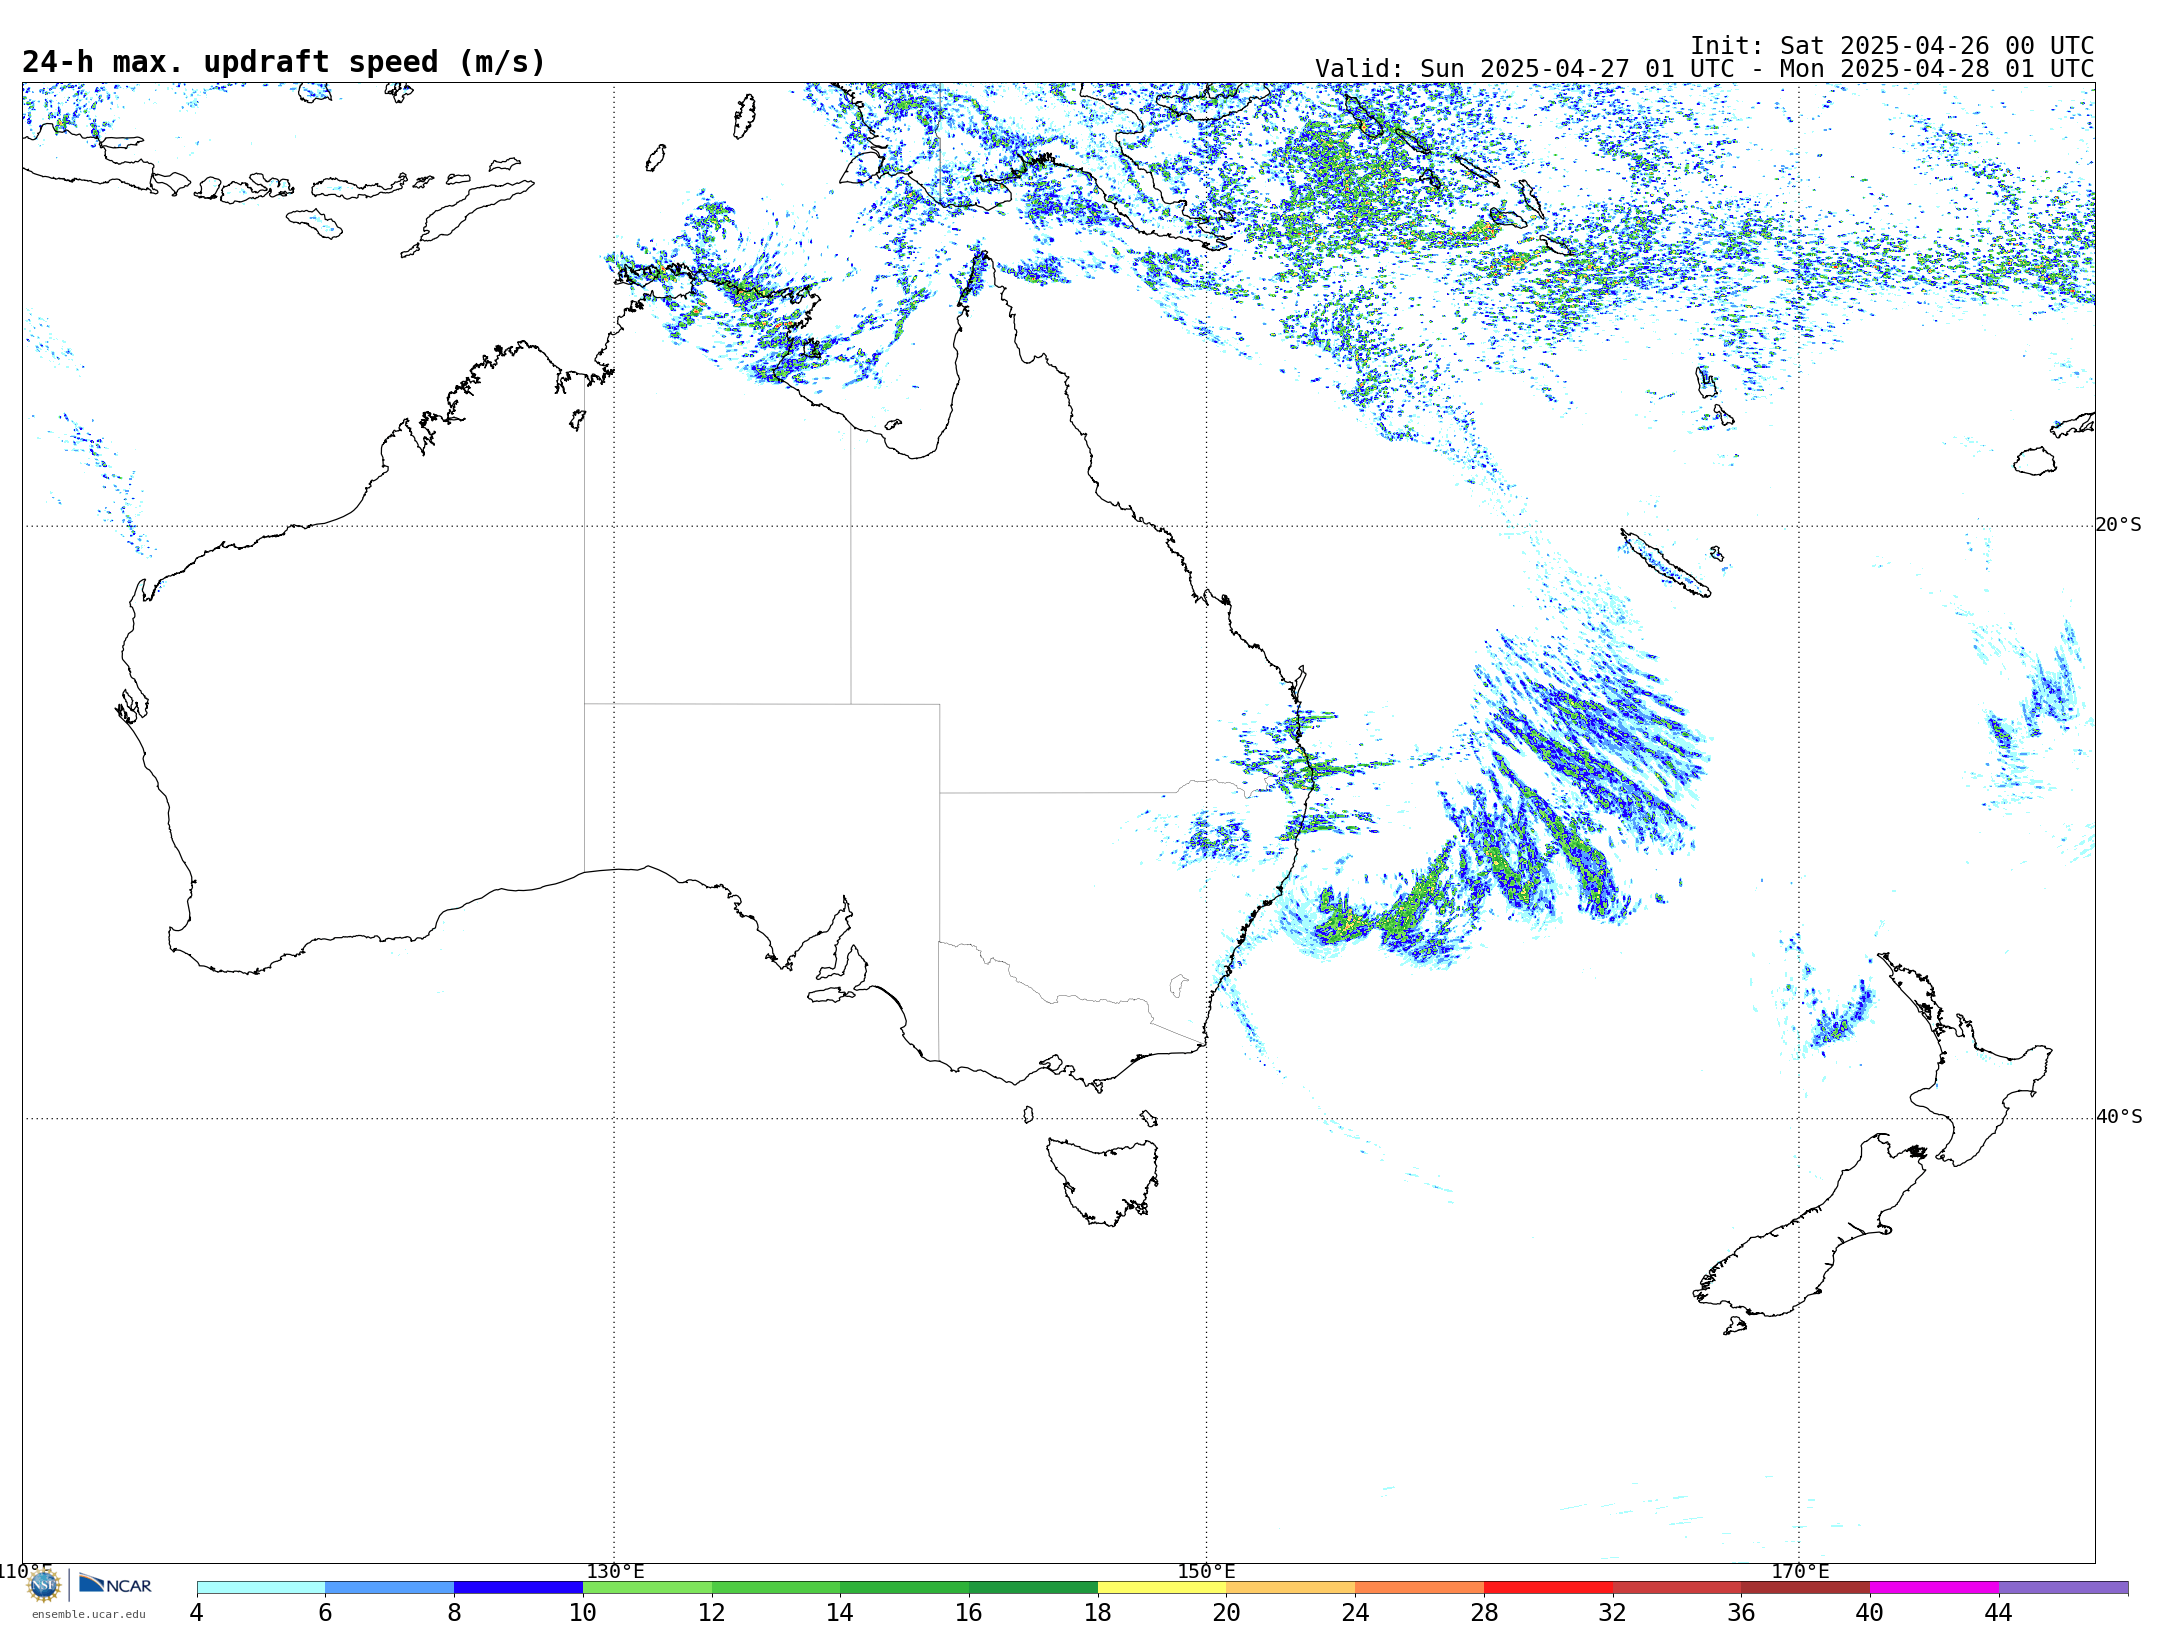Select the dark blue 8–10 m/s swatch
Screen dimensions: 2160x1626
pyautogui.click(x=518, y=1588)
